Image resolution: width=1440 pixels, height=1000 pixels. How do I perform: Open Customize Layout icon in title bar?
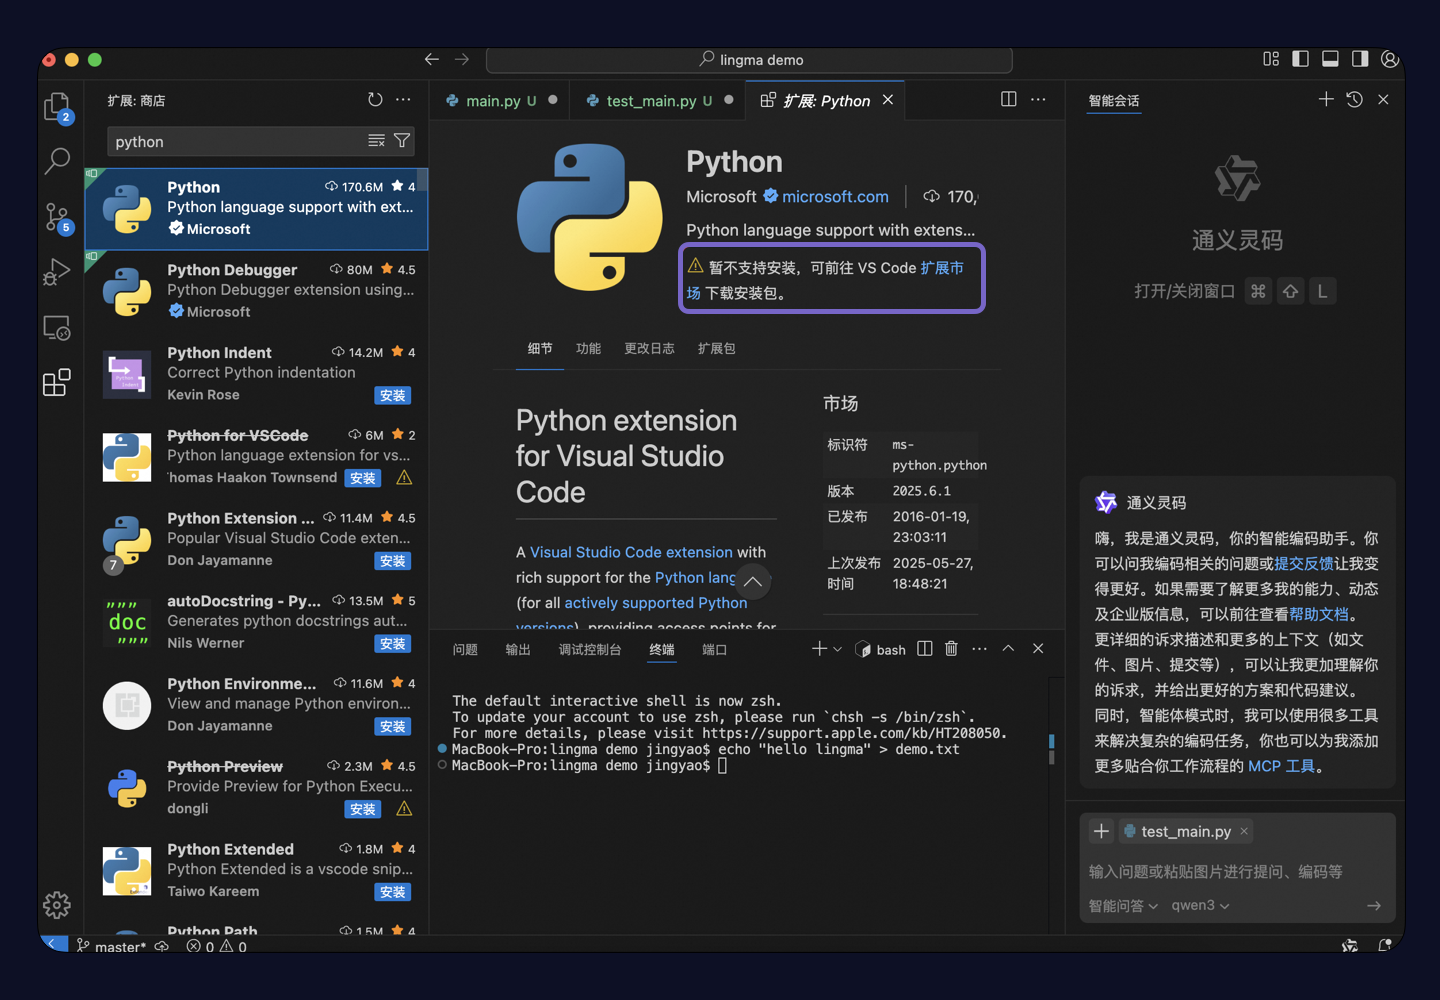point(1271,60)
